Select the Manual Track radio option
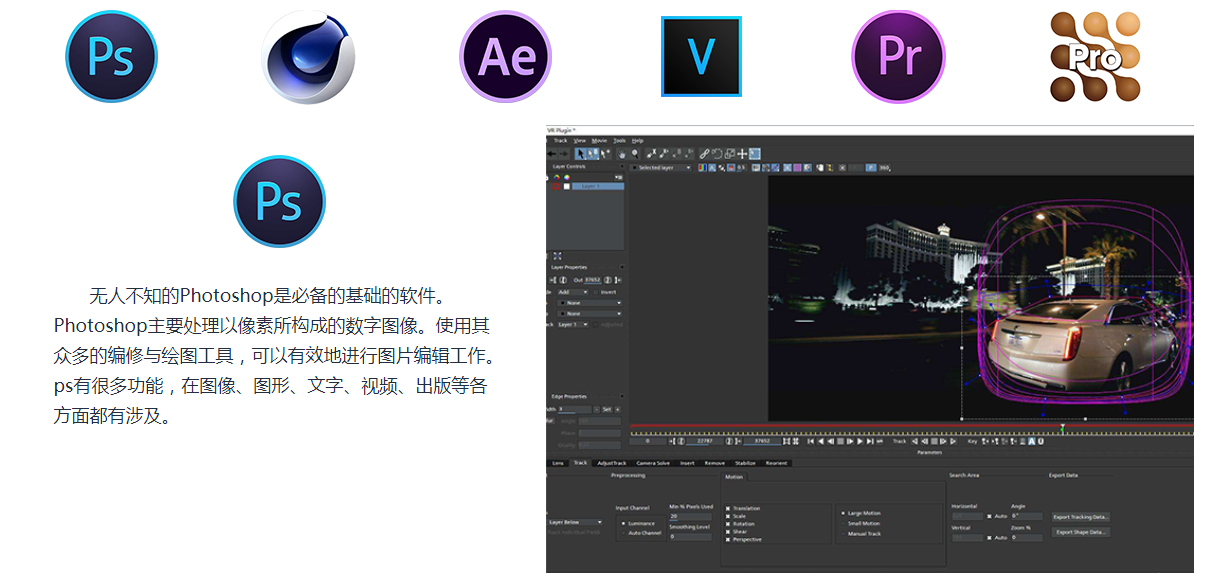 click(x=843, y=534)
